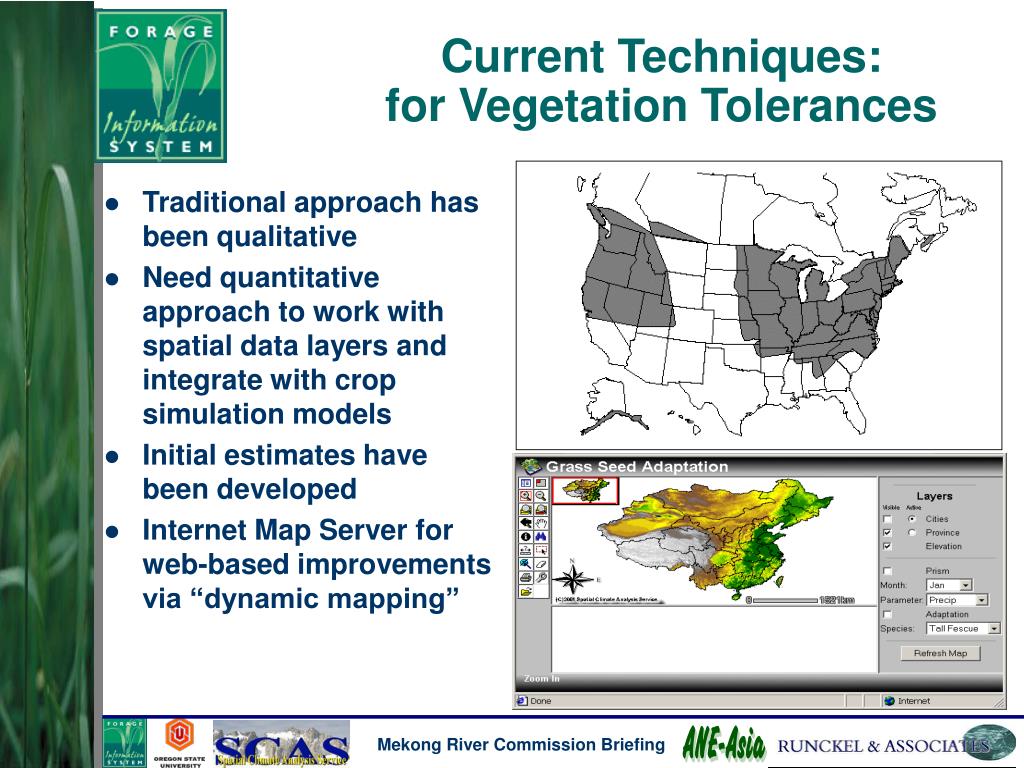Select the Find binoculars tool
1024x768 pixels.
point(541,537)
